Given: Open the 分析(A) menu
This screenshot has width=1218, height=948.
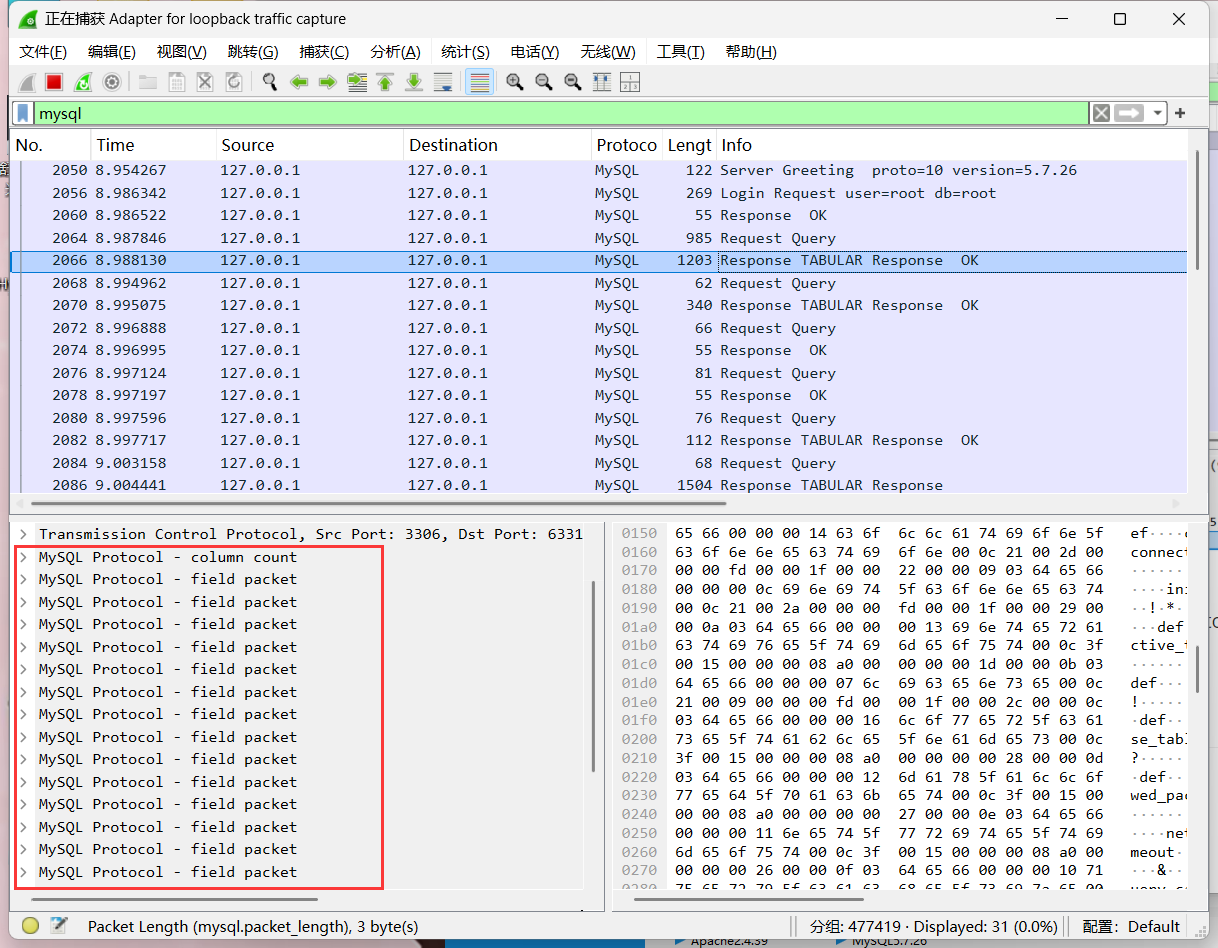Looking at the screenshot, I should point(394,52).
